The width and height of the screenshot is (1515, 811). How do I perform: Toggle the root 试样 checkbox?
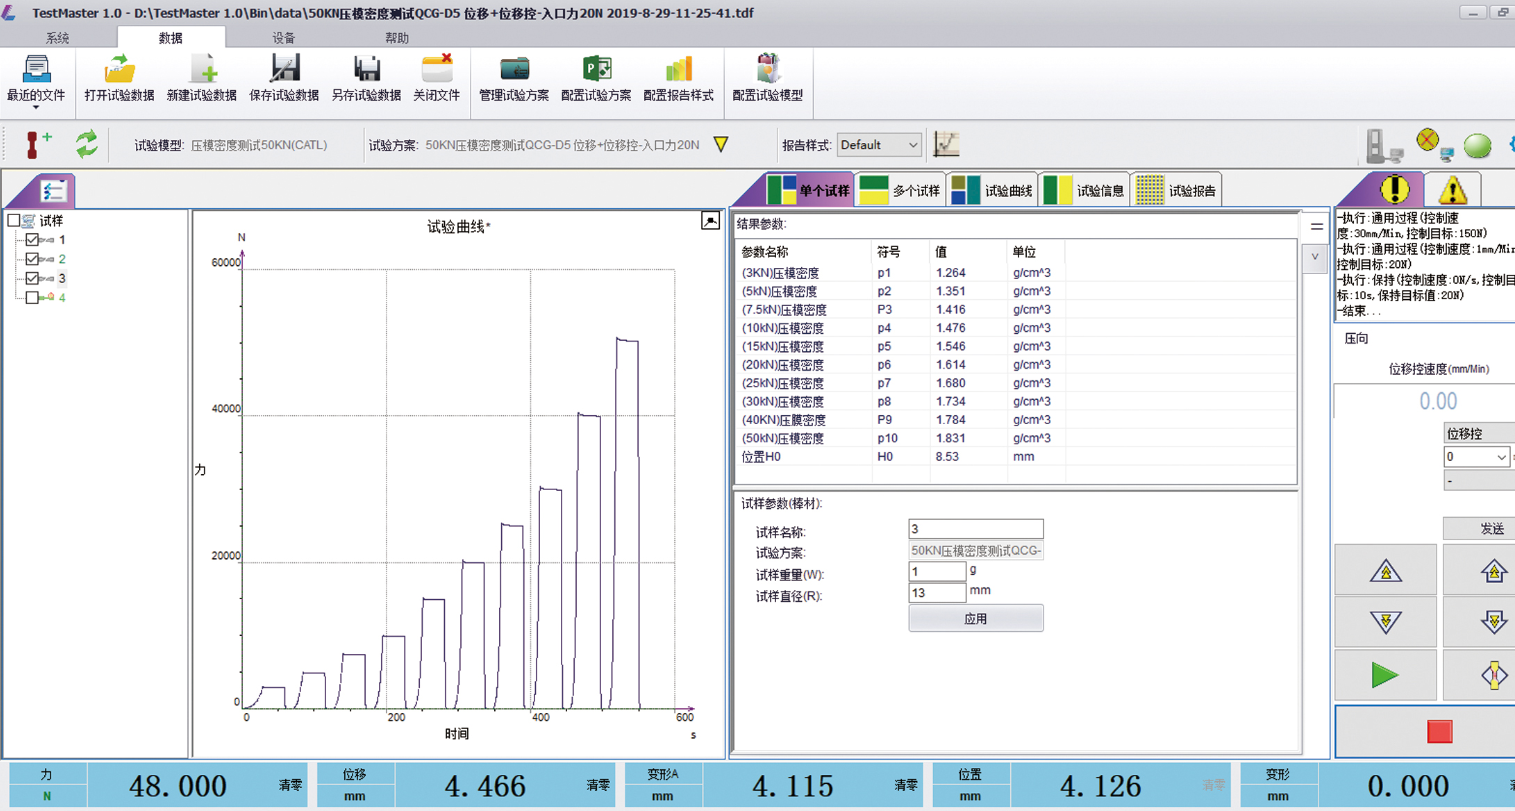(14, 222)
